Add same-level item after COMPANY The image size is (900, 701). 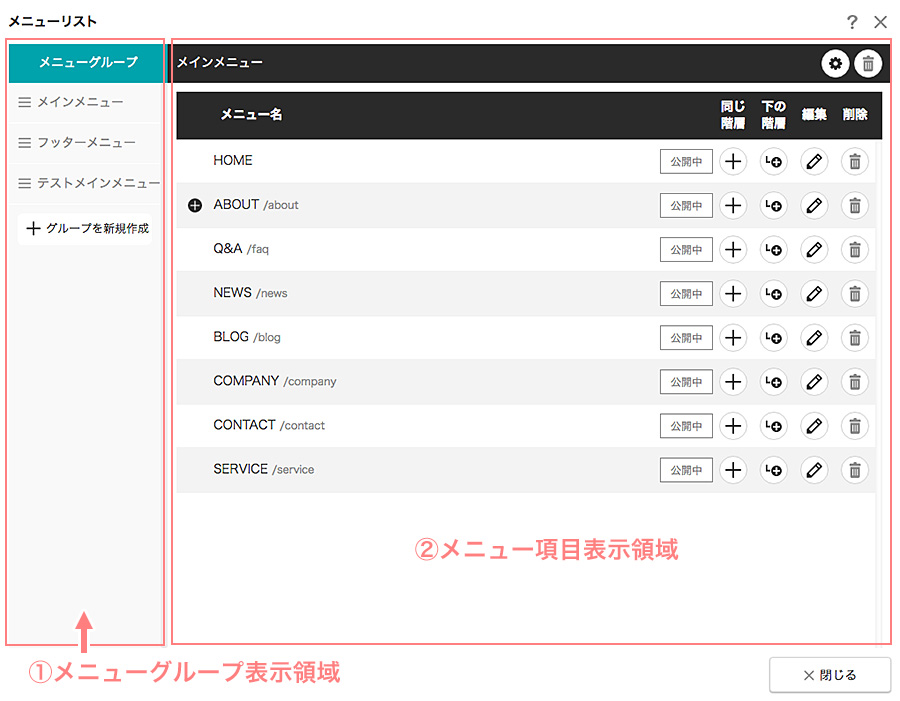click(x=733, y=382)
